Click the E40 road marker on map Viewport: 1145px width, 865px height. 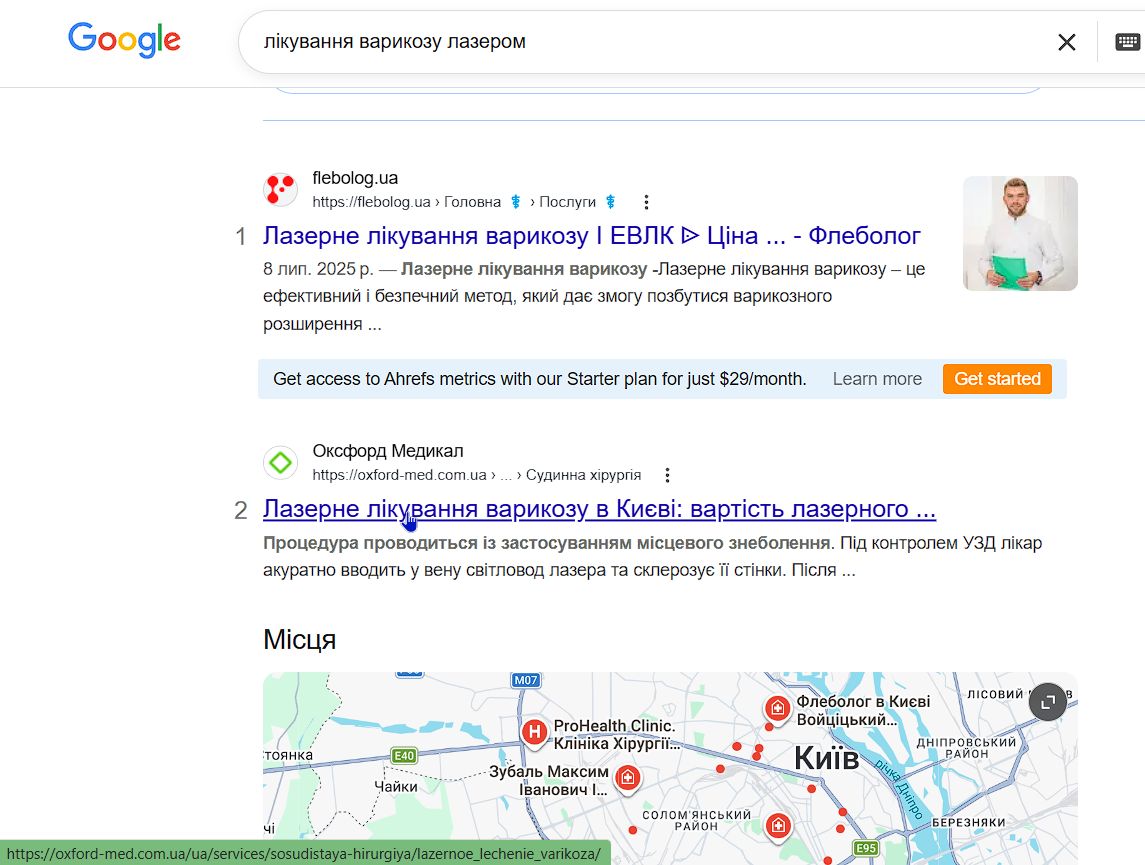404,756
